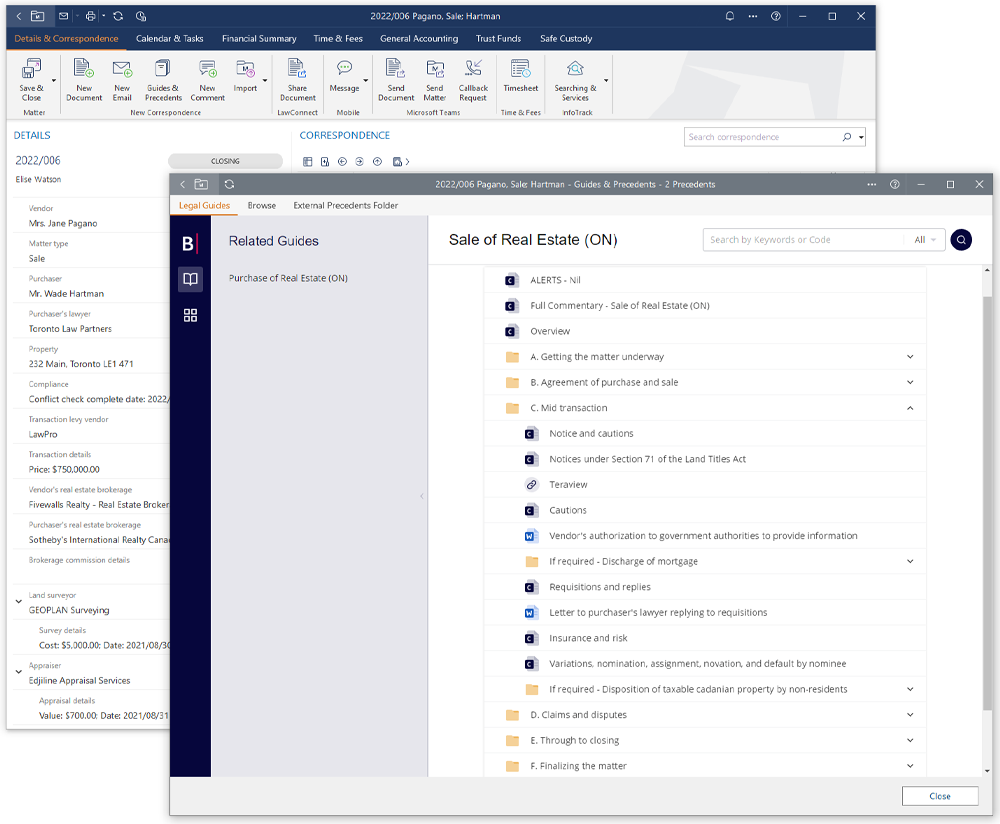Viewport: 1000px width, 824px height.
Task: Click refresh icon in Guides & Precedents window
Action: tap(230, 184)
